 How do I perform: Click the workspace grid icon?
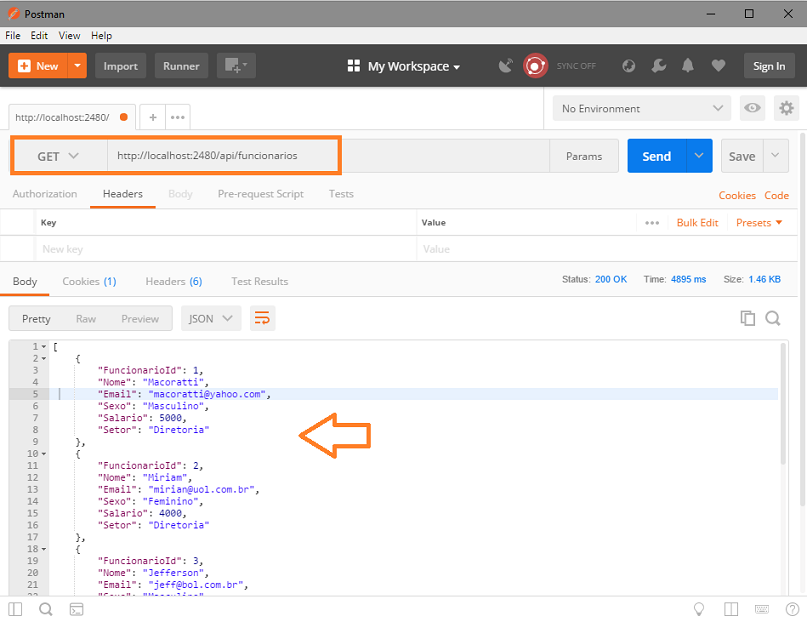pos(354,66)
